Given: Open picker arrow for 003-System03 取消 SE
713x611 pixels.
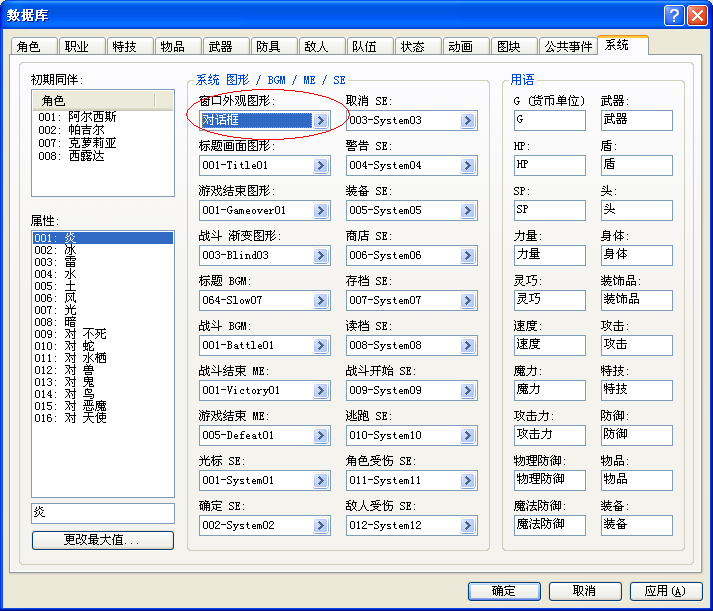Looking at the screenshot, I should pos(468,120).
